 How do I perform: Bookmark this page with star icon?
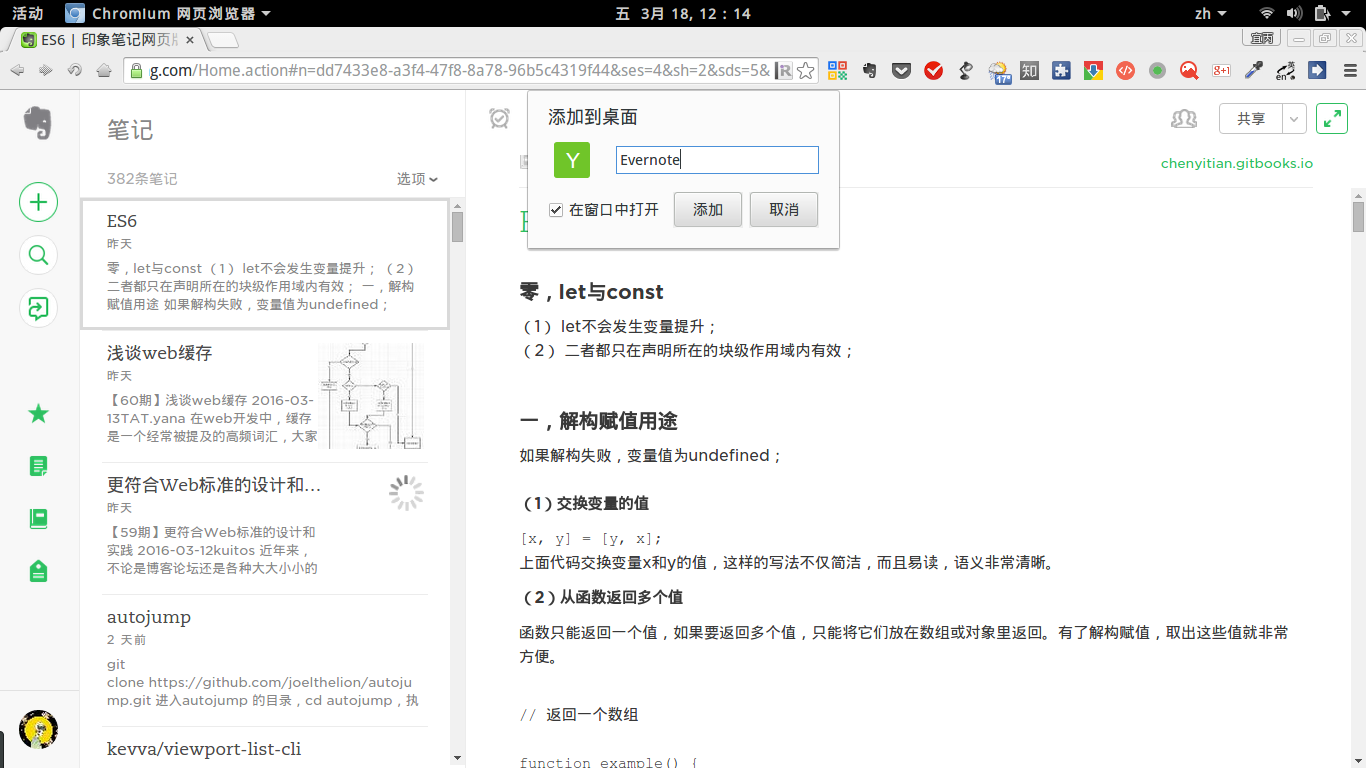click(806, 70)
